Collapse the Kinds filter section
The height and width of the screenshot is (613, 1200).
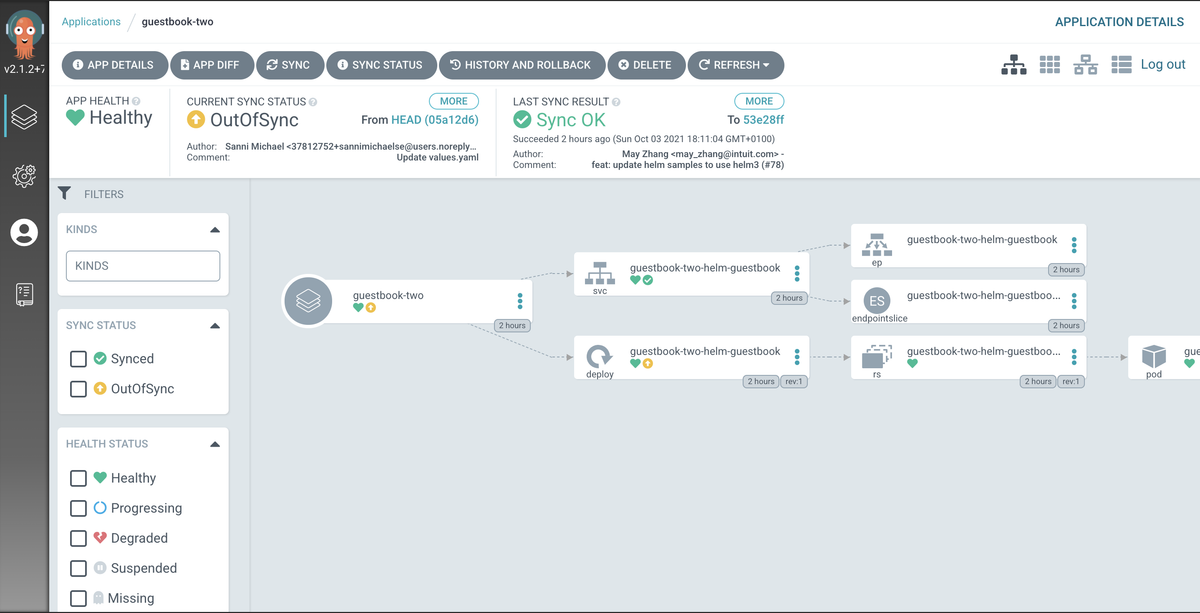(214, 230)
